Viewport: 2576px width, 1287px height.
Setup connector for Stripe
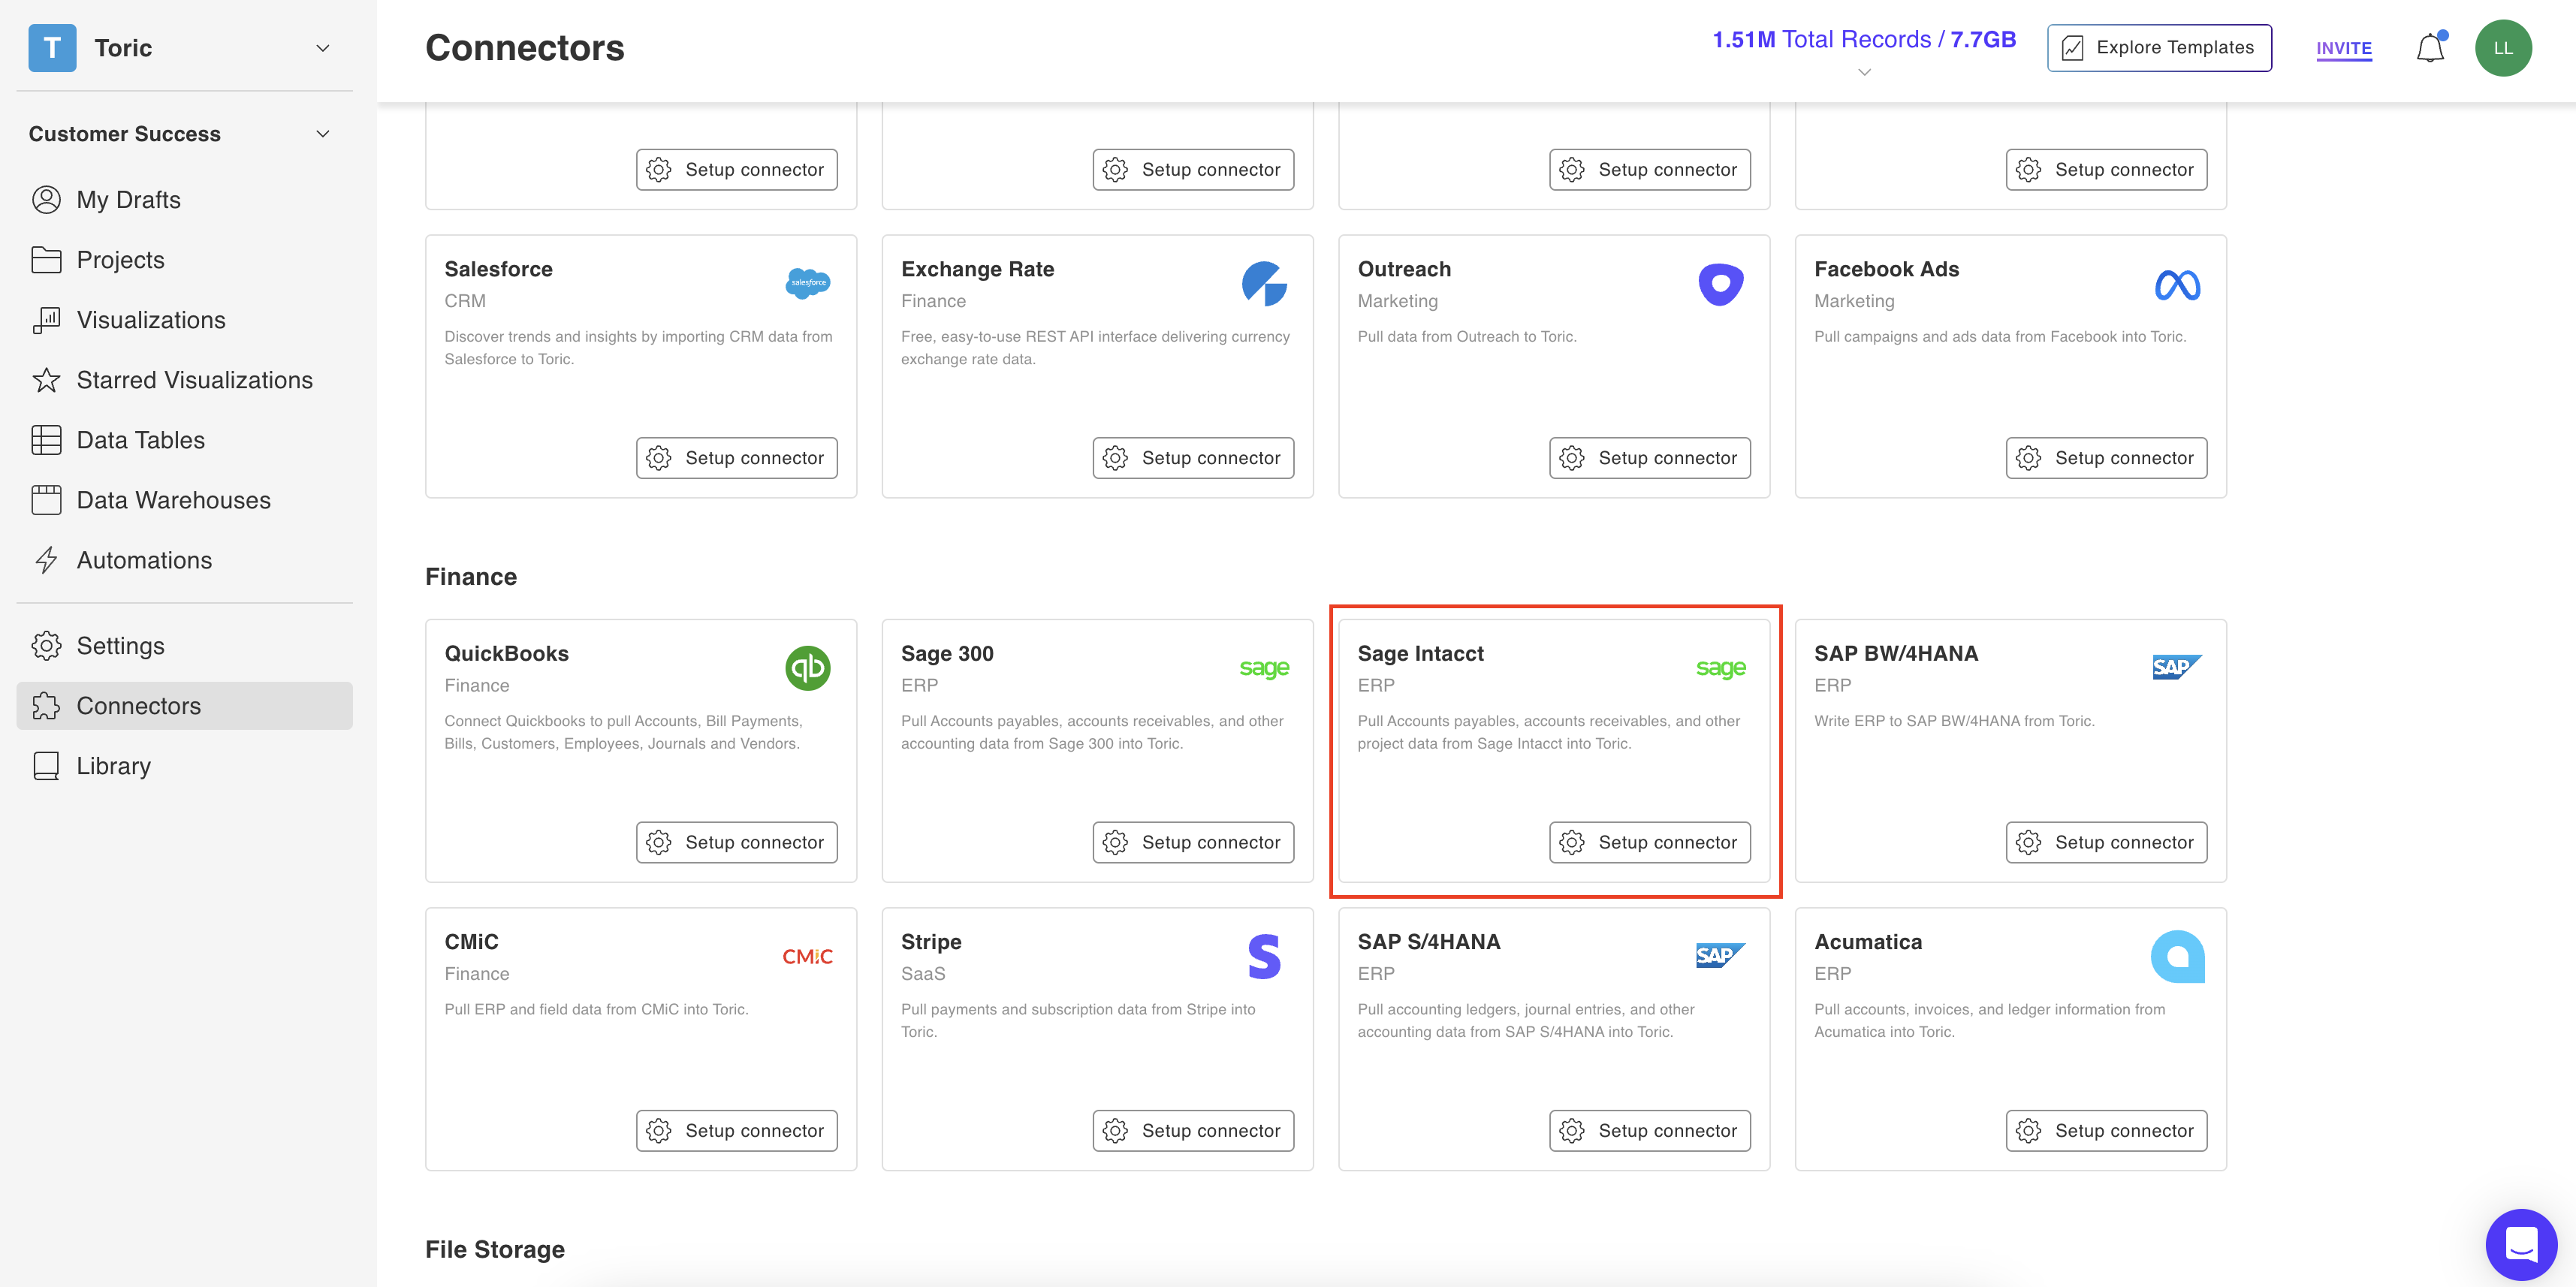(x=1193, y=1131)
